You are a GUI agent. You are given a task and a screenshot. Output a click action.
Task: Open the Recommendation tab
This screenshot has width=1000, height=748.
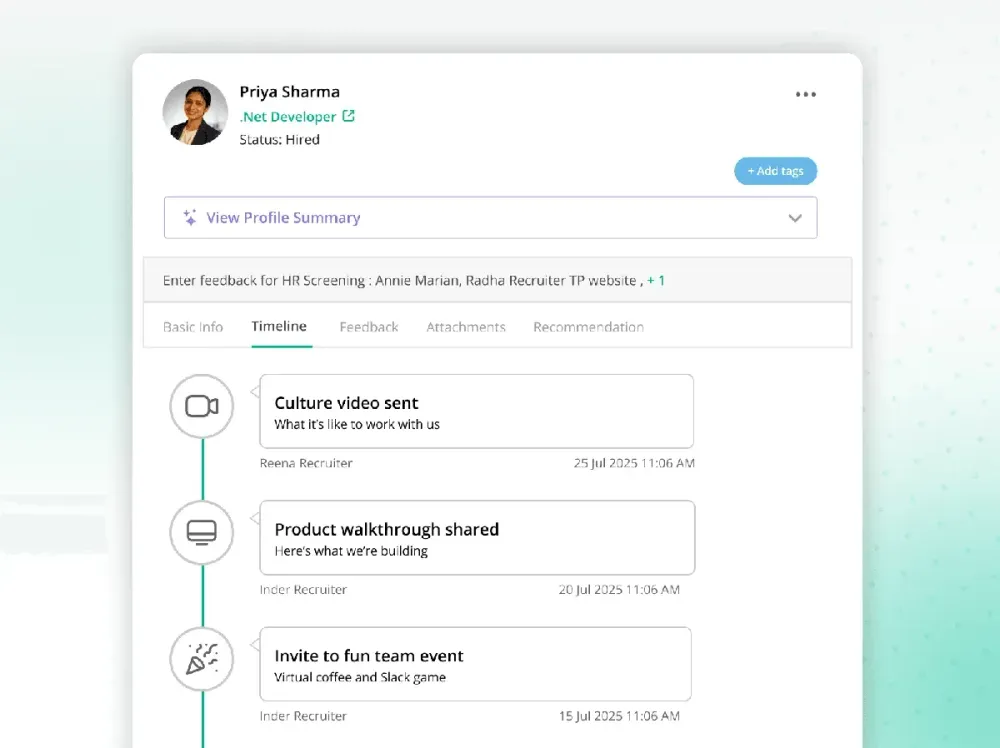tap(588, 327)
